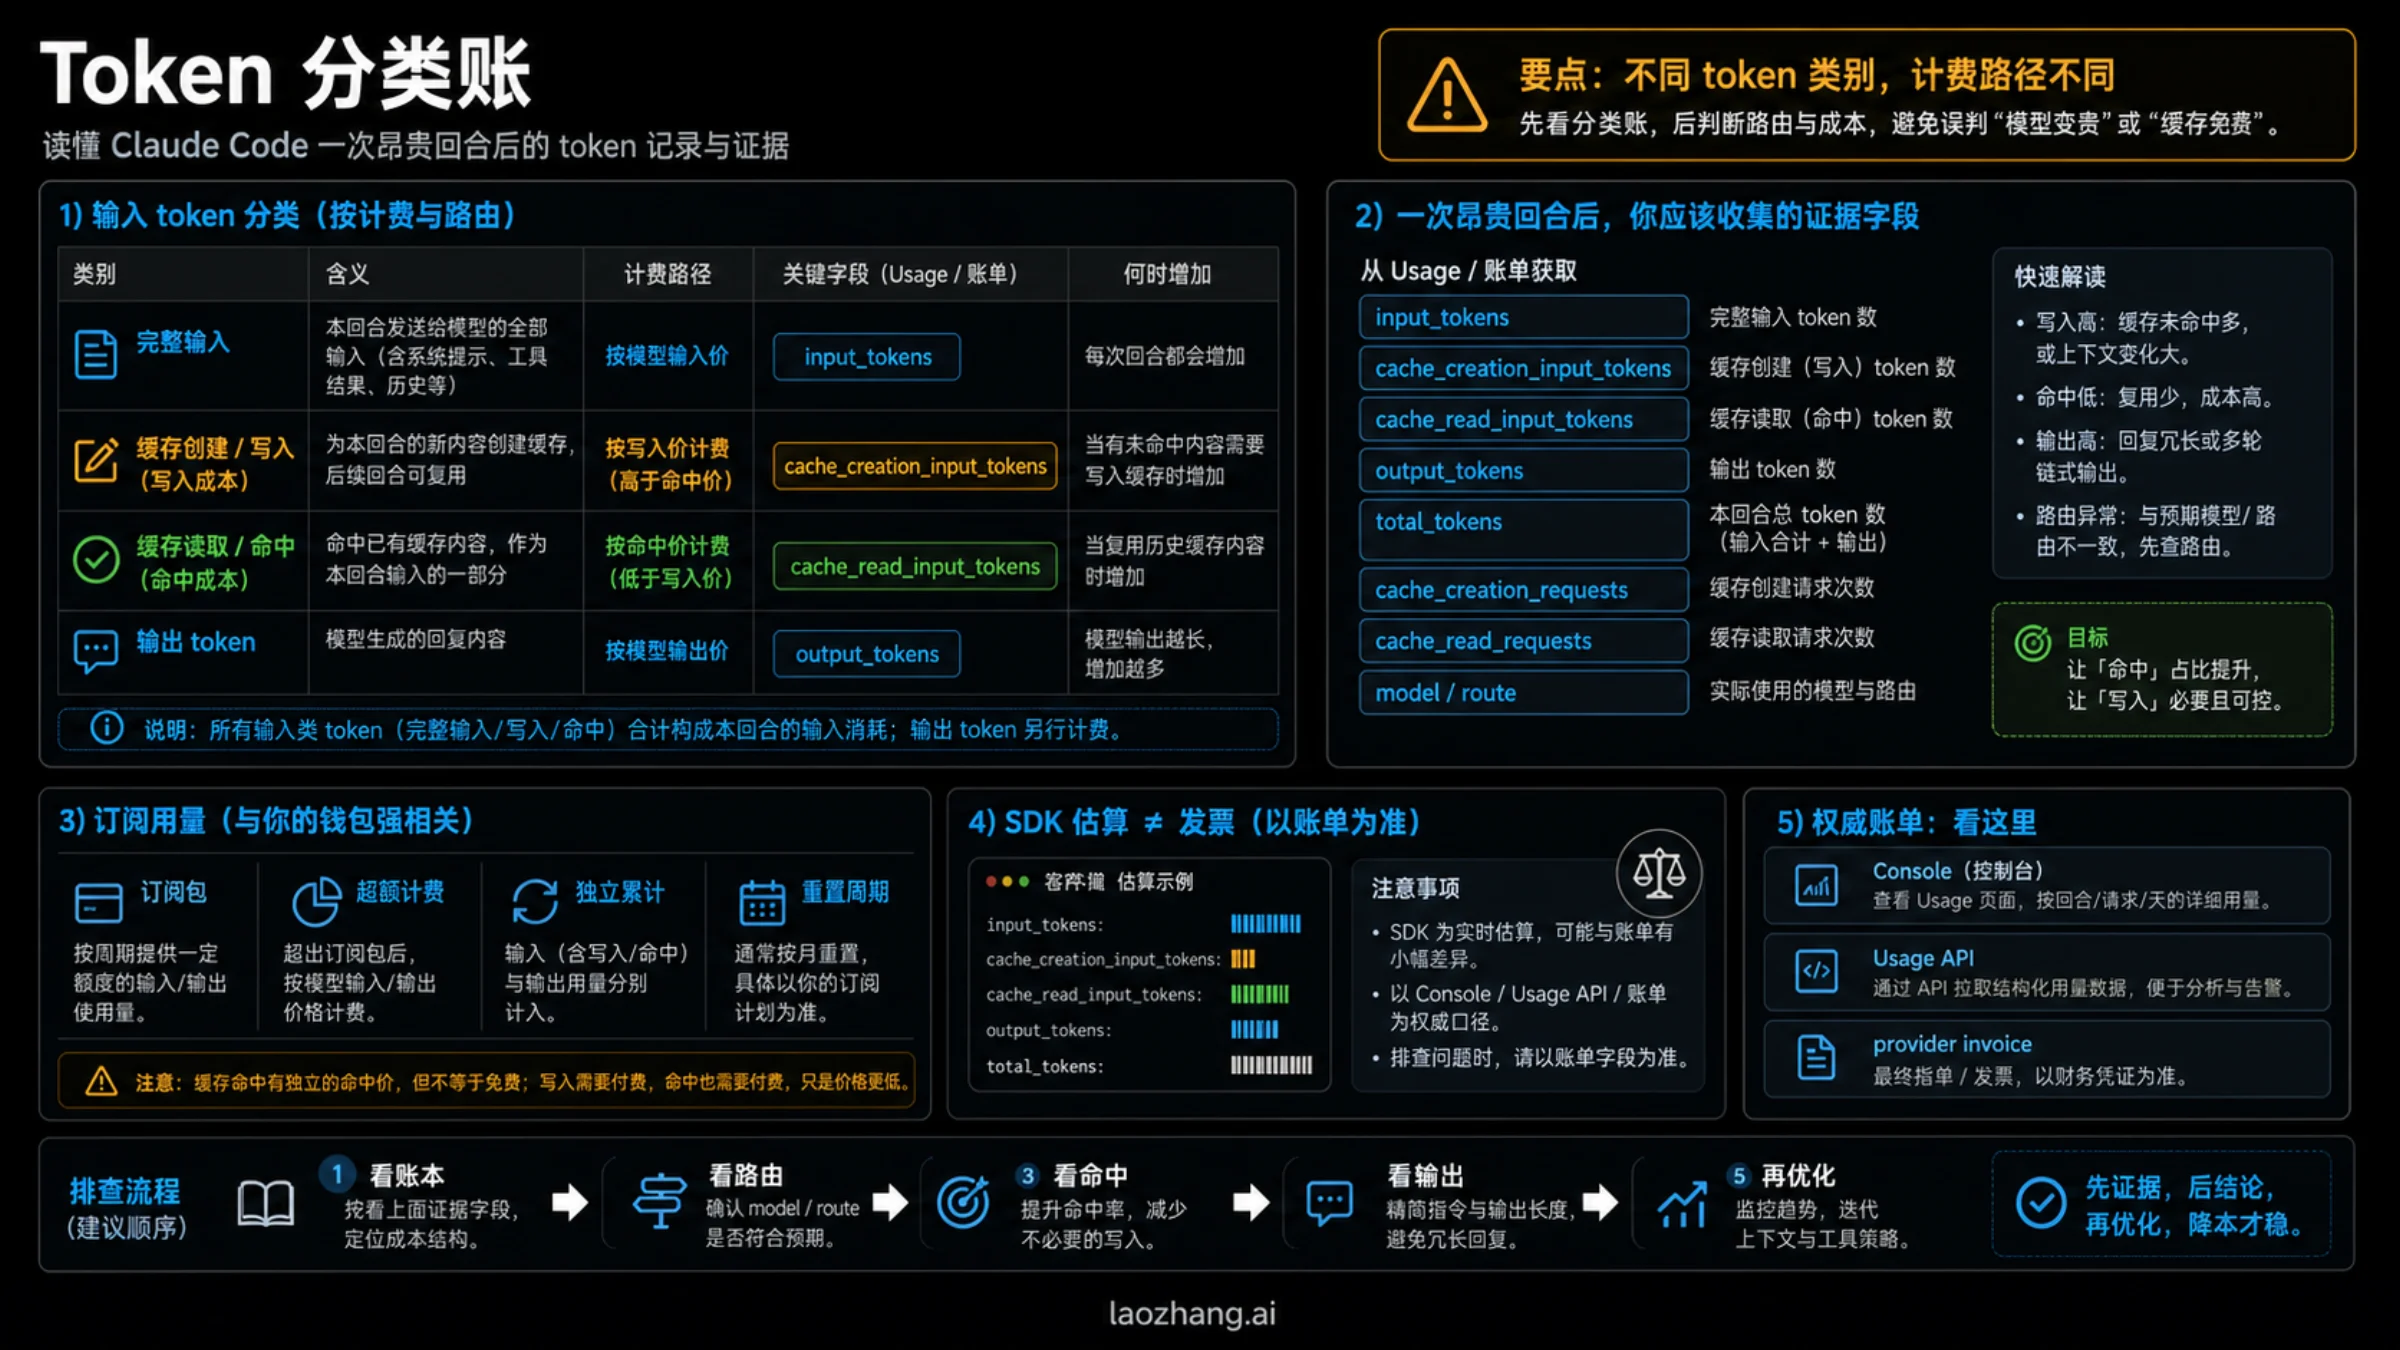Viewport: 2400px width, 1350px height.
Task: Click the warning triangle icon in the 要点 banner
Action: point(1446,95)
